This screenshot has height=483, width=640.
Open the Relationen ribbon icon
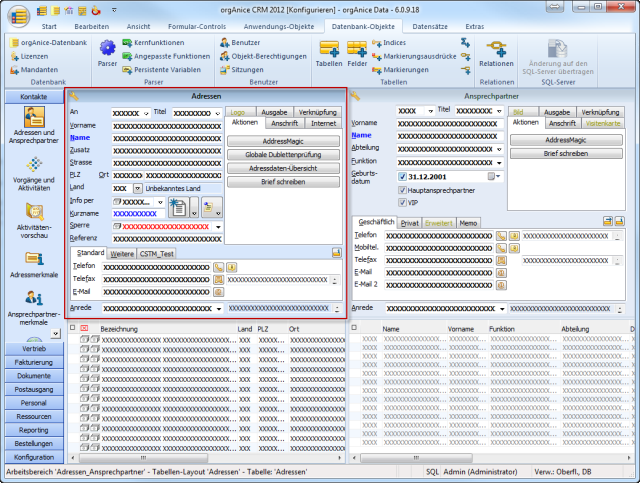point(496,49)
